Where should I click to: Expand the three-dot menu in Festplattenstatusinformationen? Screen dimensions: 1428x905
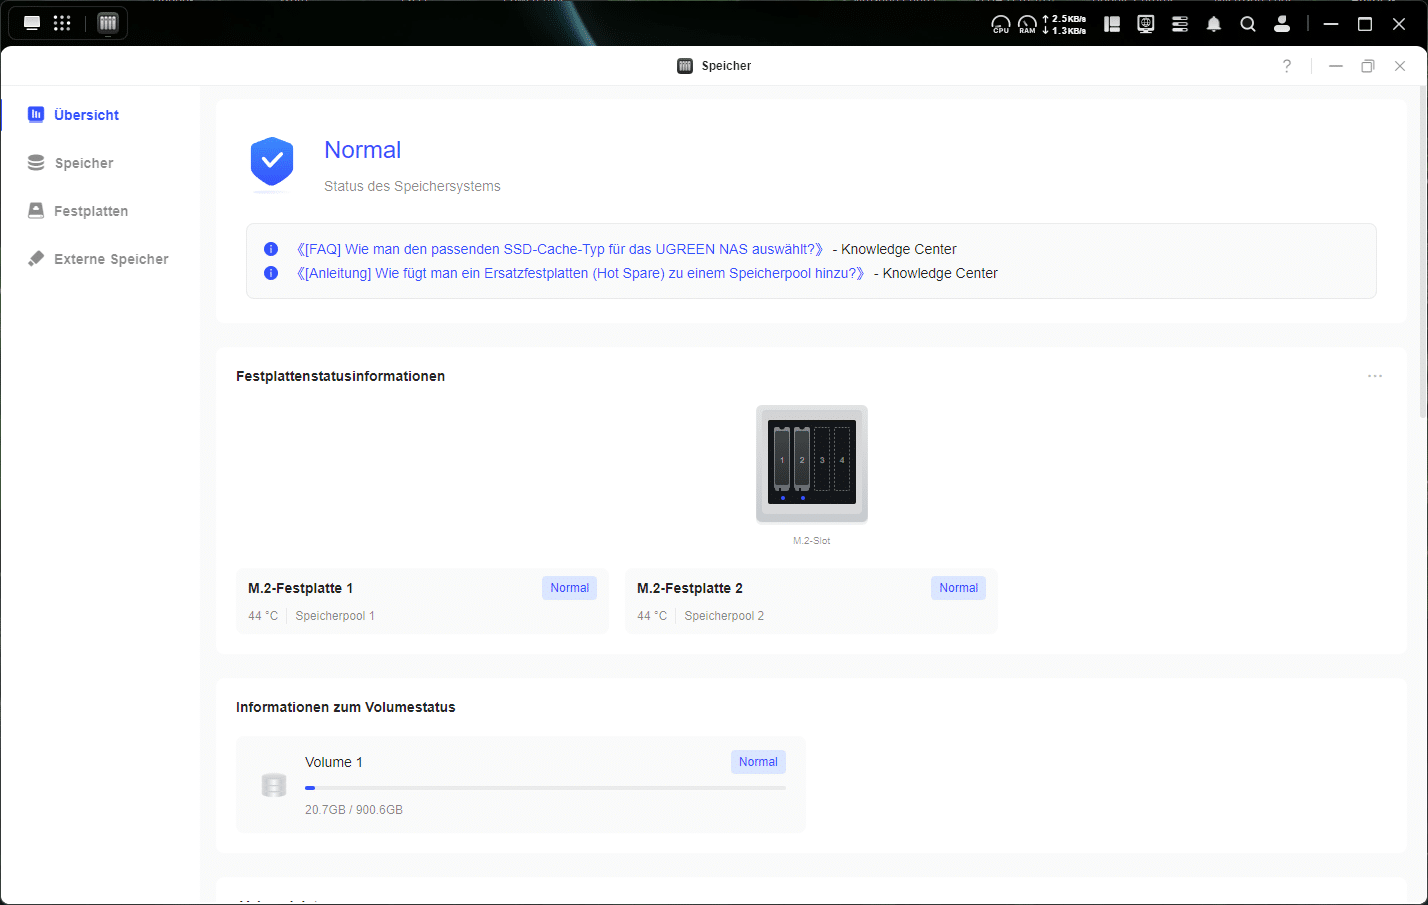tap(1374, 376)
